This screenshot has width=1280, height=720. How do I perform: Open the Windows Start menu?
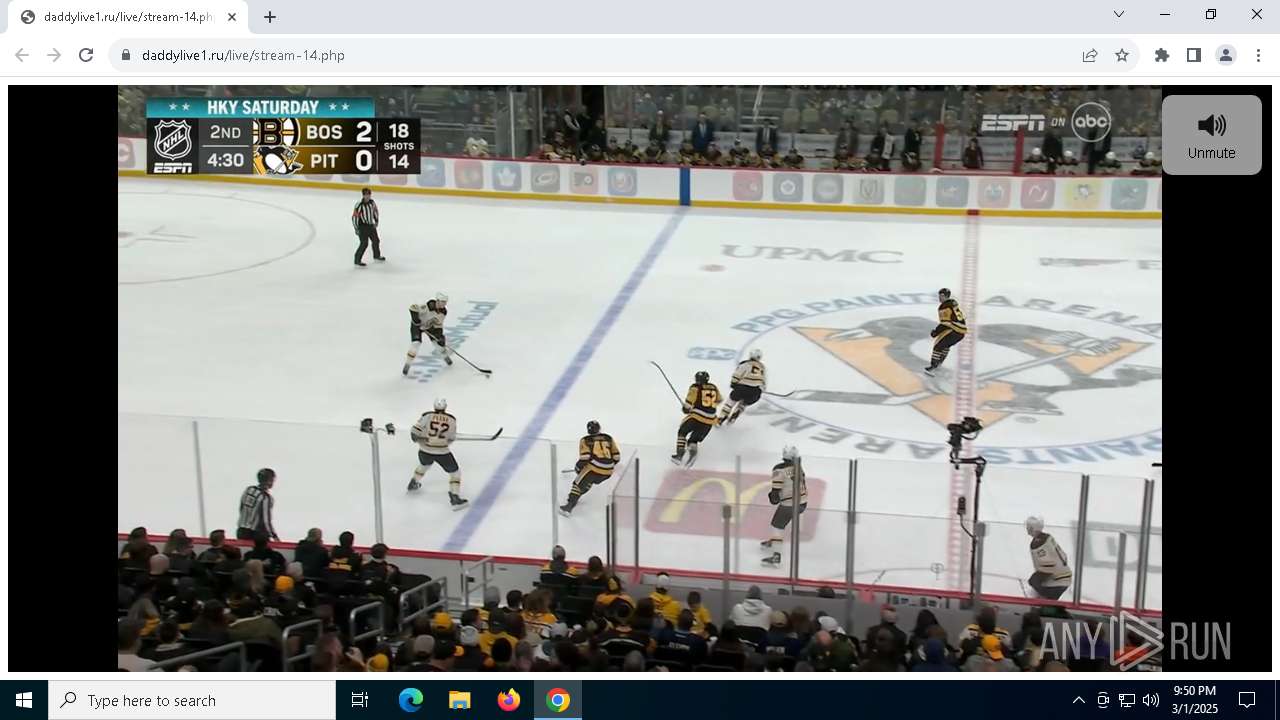24,700
